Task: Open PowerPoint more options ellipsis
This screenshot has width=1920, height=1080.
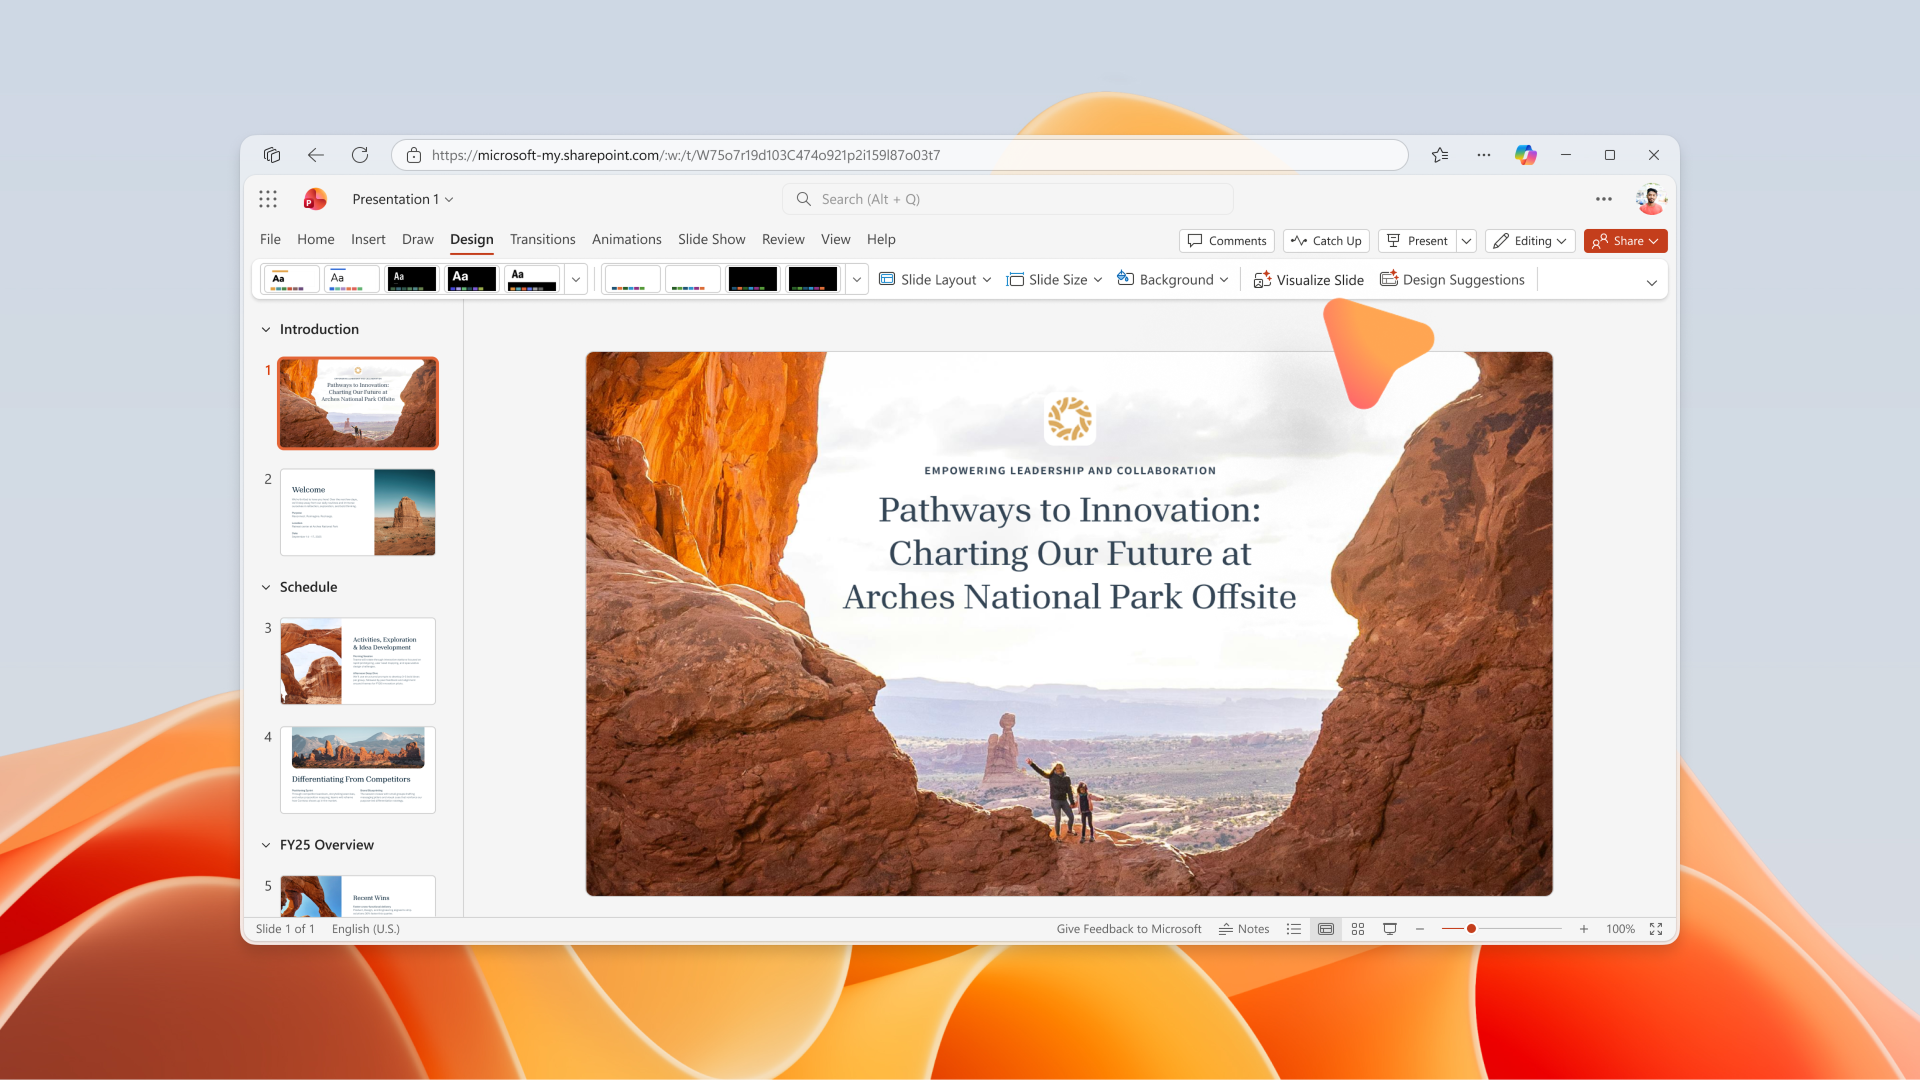Action: (x=1604, y=199)
